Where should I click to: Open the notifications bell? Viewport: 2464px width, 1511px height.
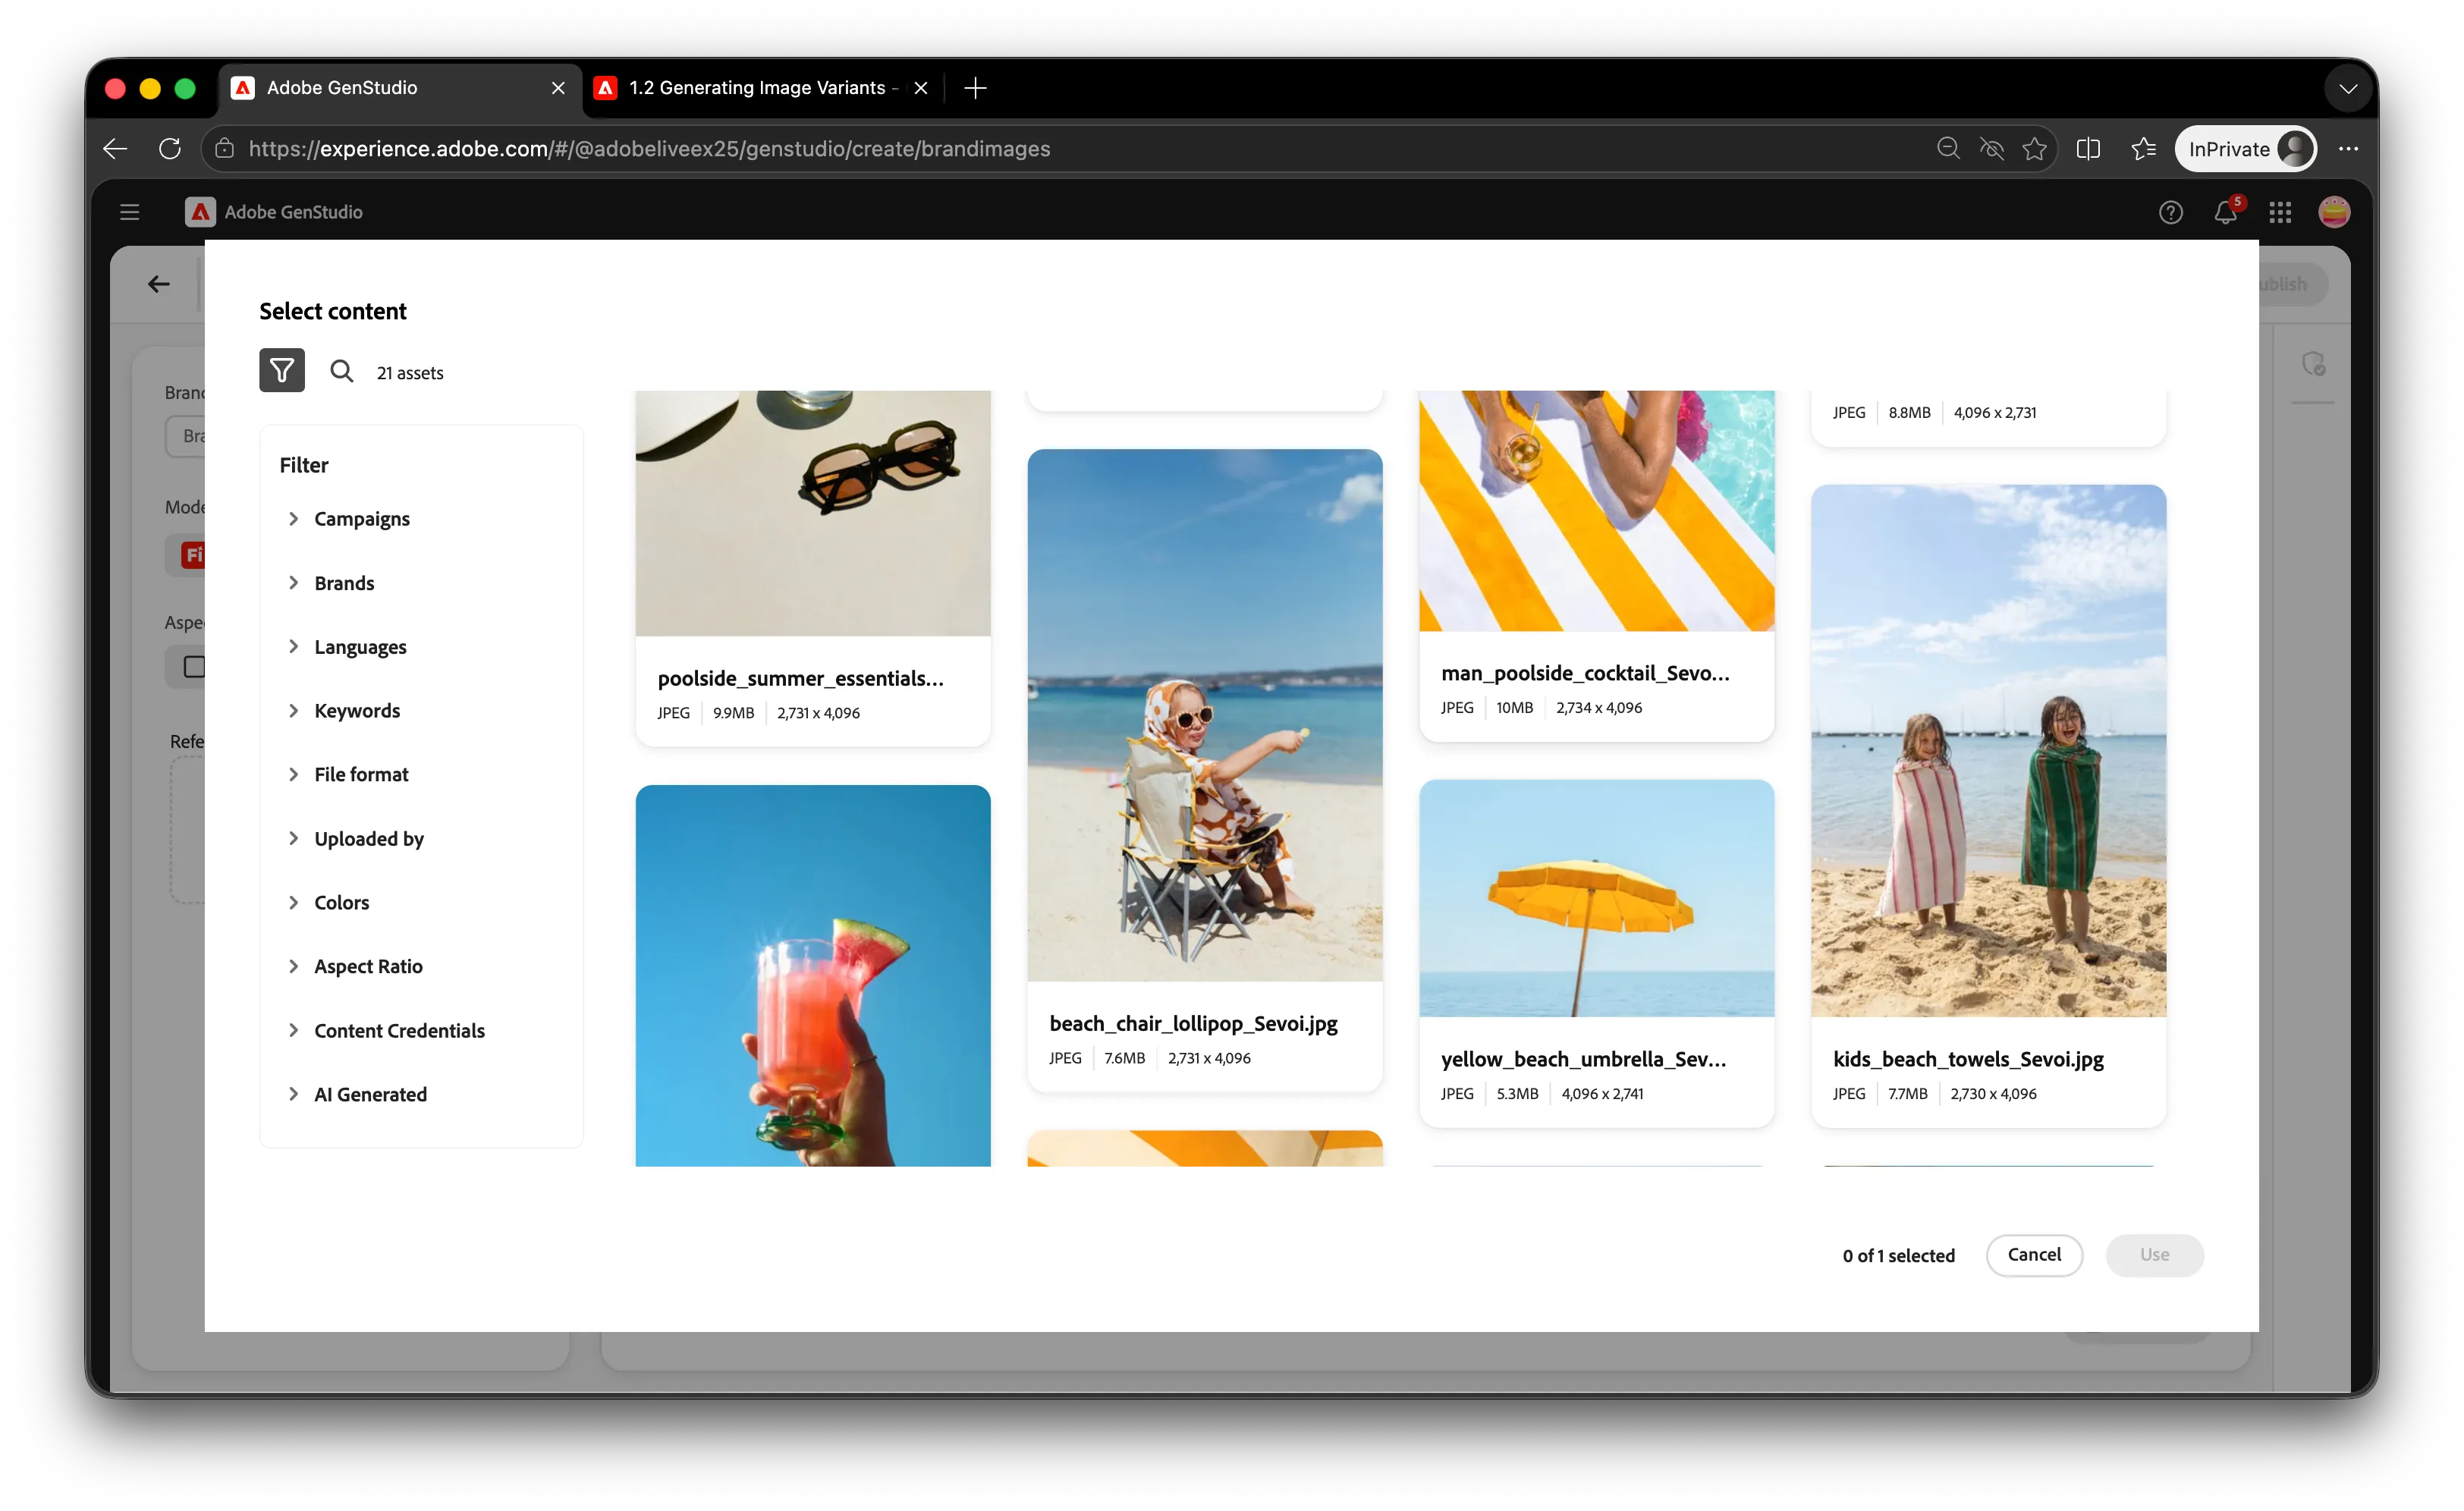[2225, 212]
